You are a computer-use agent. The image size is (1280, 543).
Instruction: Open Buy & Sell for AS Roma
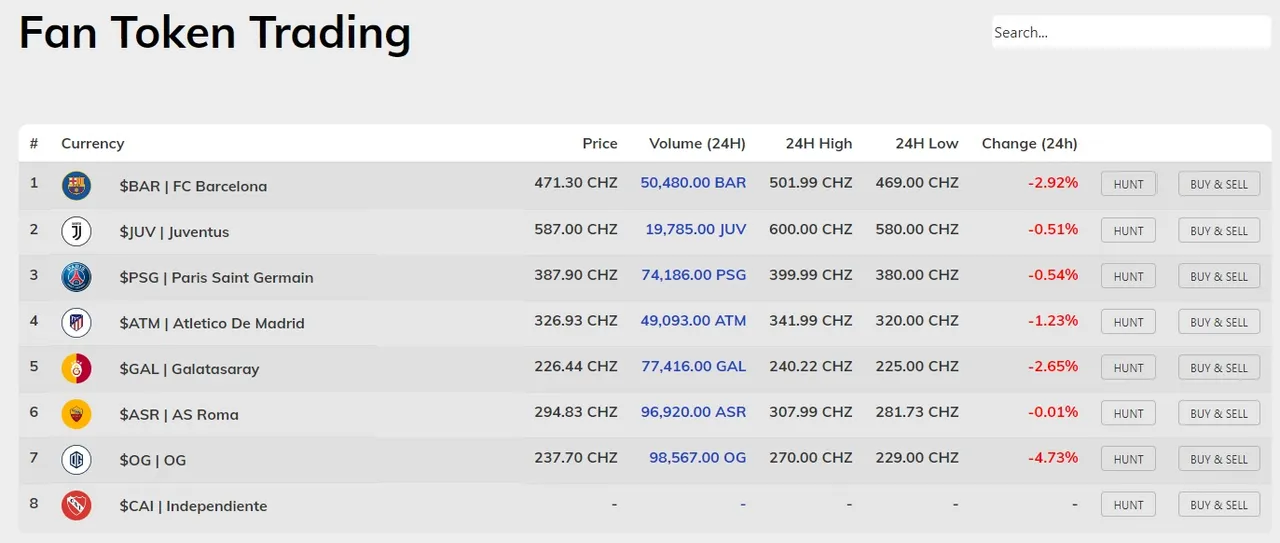click(1219, 413)
